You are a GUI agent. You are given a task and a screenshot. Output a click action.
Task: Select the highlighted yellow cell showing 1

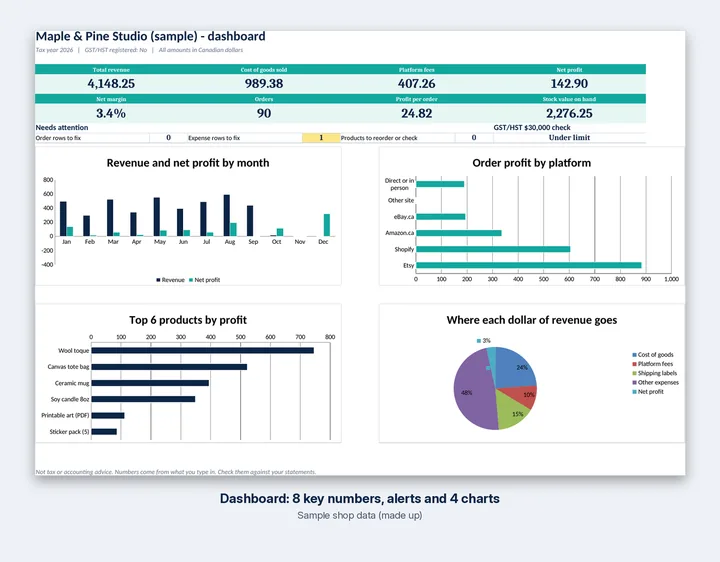click(x=321, y=138)
